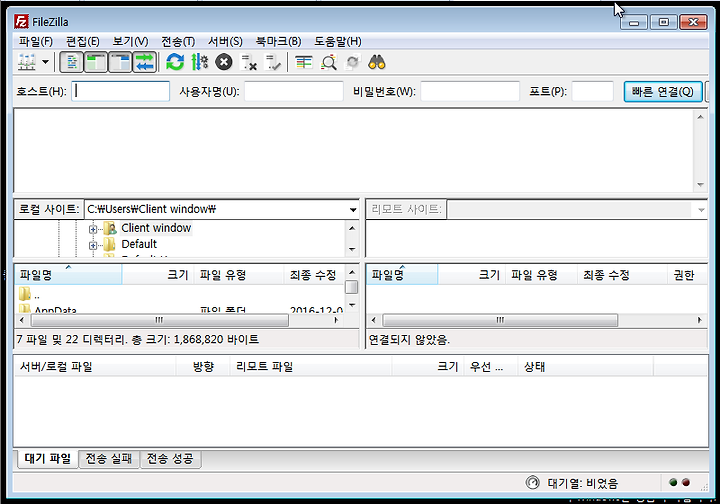Open 서버(S) menu
Screen dimensions: 720x504
(225, 42)
